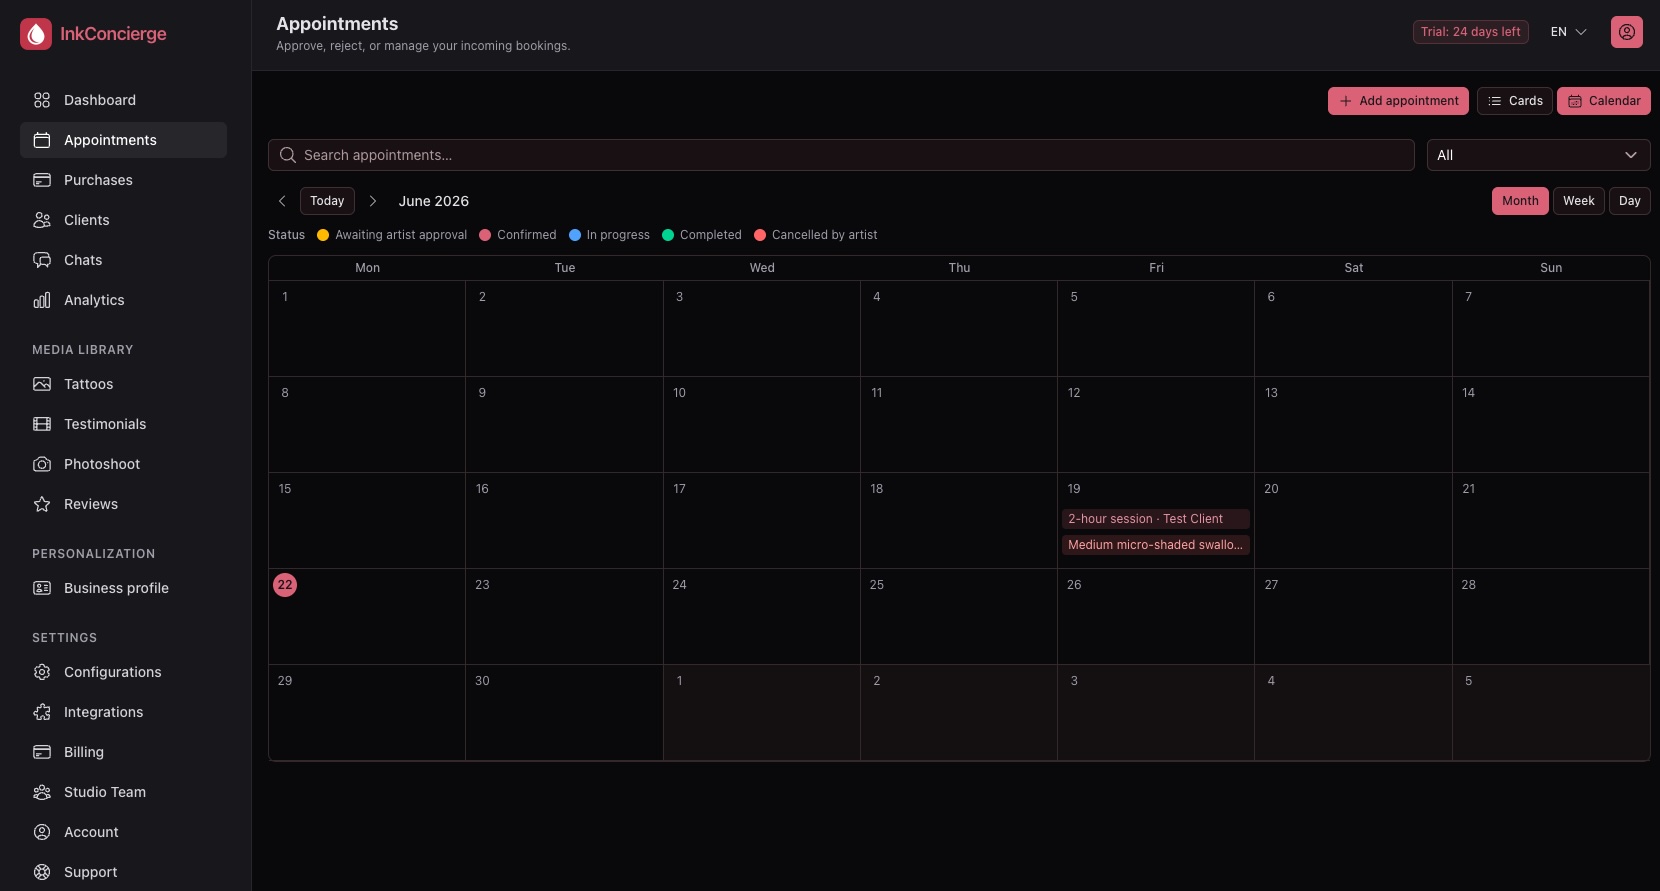Click the Integrations puzzle icon
This screenshot has height=891, width=1660.
[42, 712]
